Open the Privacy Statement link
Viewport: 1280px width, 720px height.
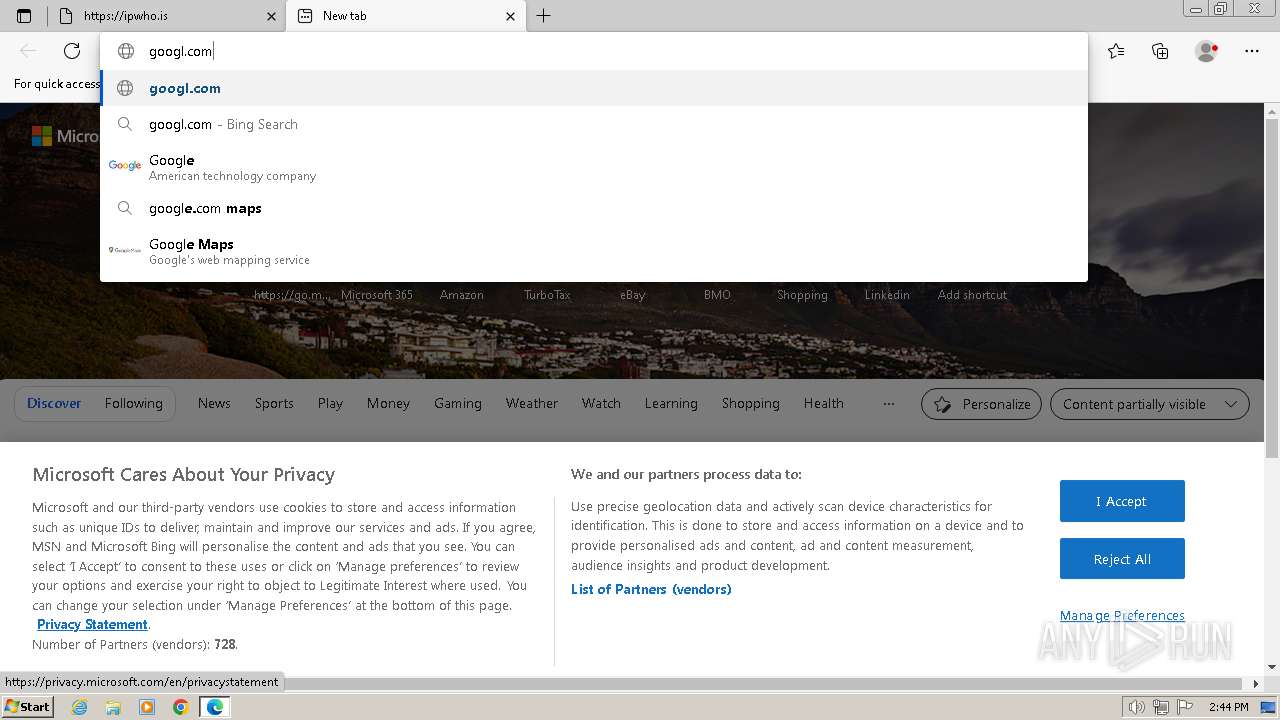[x=92, y=624]
